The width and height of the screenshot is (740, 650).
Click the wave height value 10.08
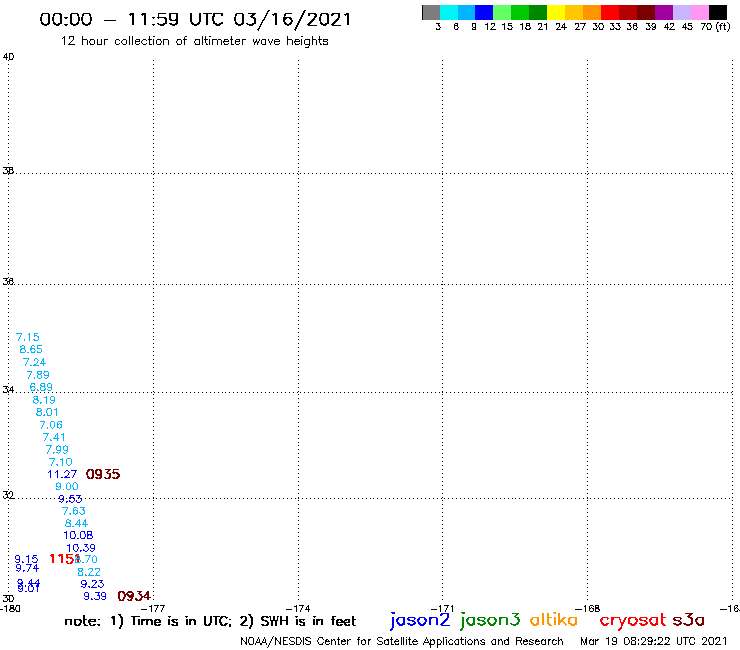pyautogui.click(x=78, y=536)
